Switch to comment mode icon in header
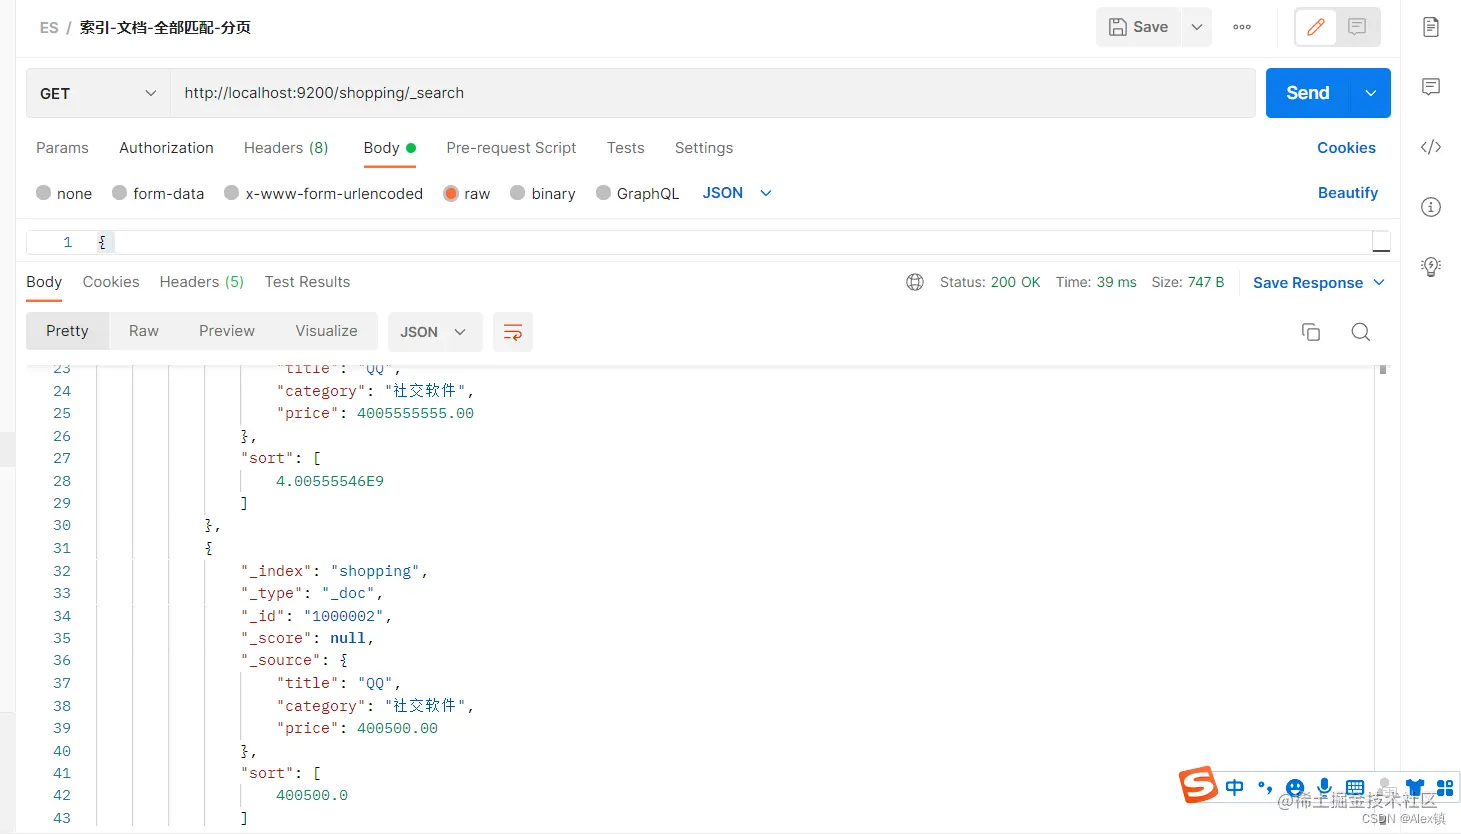Screen dimensions: 1461x834 1357,27
